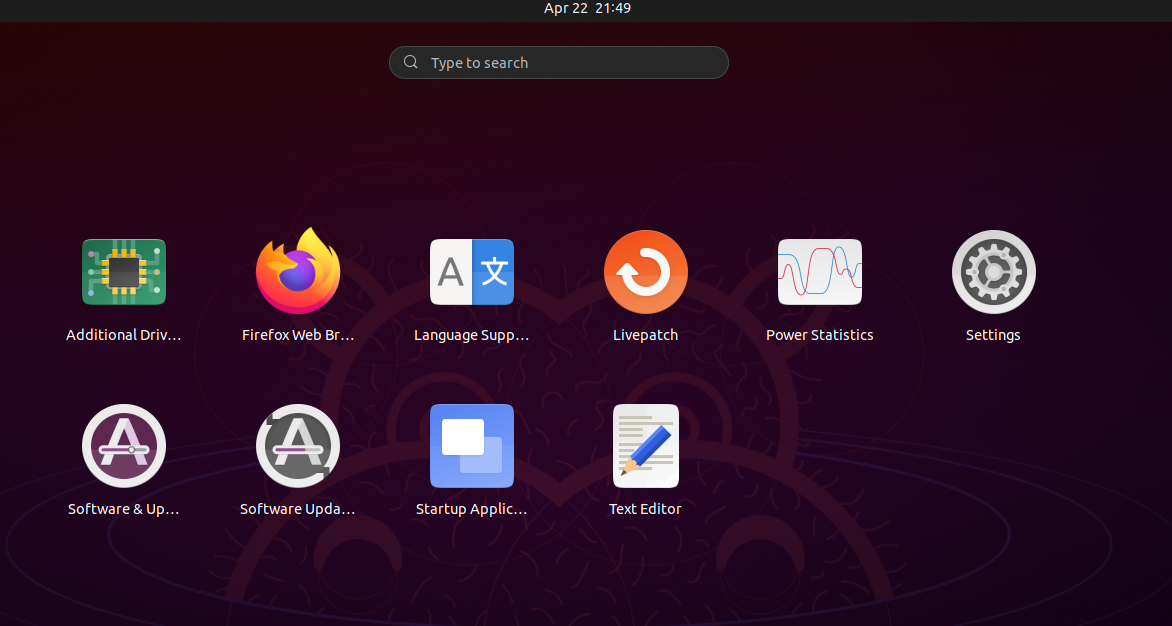This screenshot has width=1172, height=626.
Task: Open the Settings gear app
Action: tap(993, 272)
